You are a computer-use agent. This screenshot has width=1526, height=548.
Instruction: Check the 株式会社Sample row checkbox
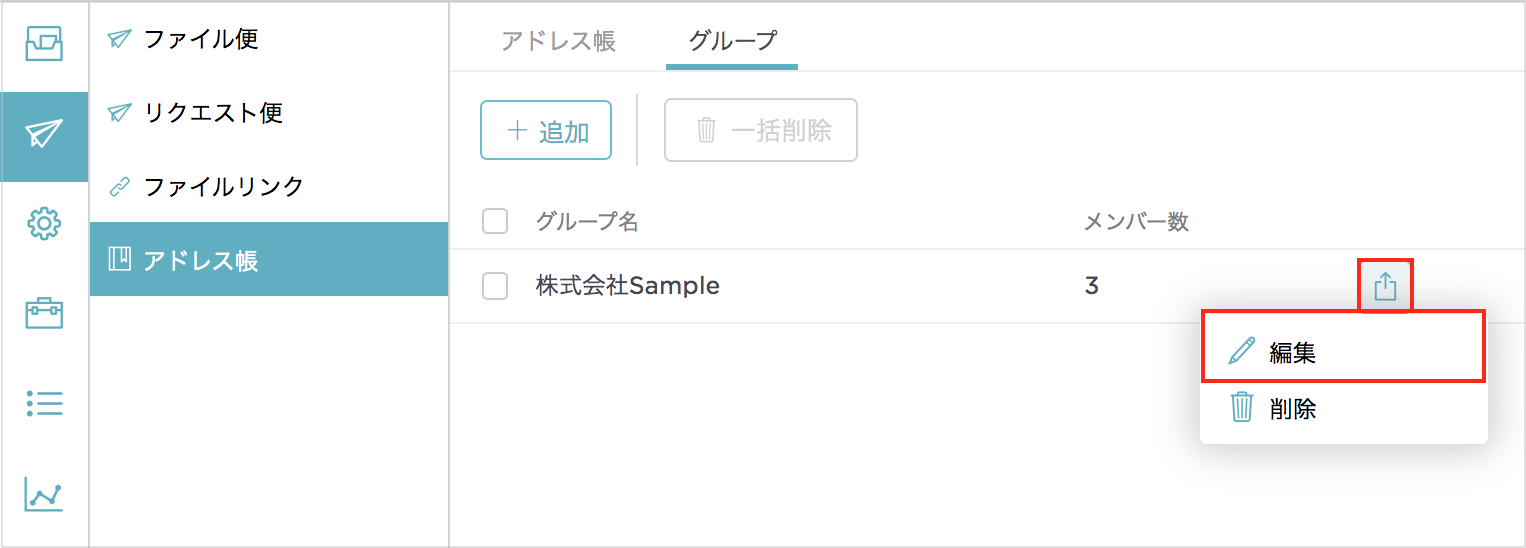coord(495,286)
